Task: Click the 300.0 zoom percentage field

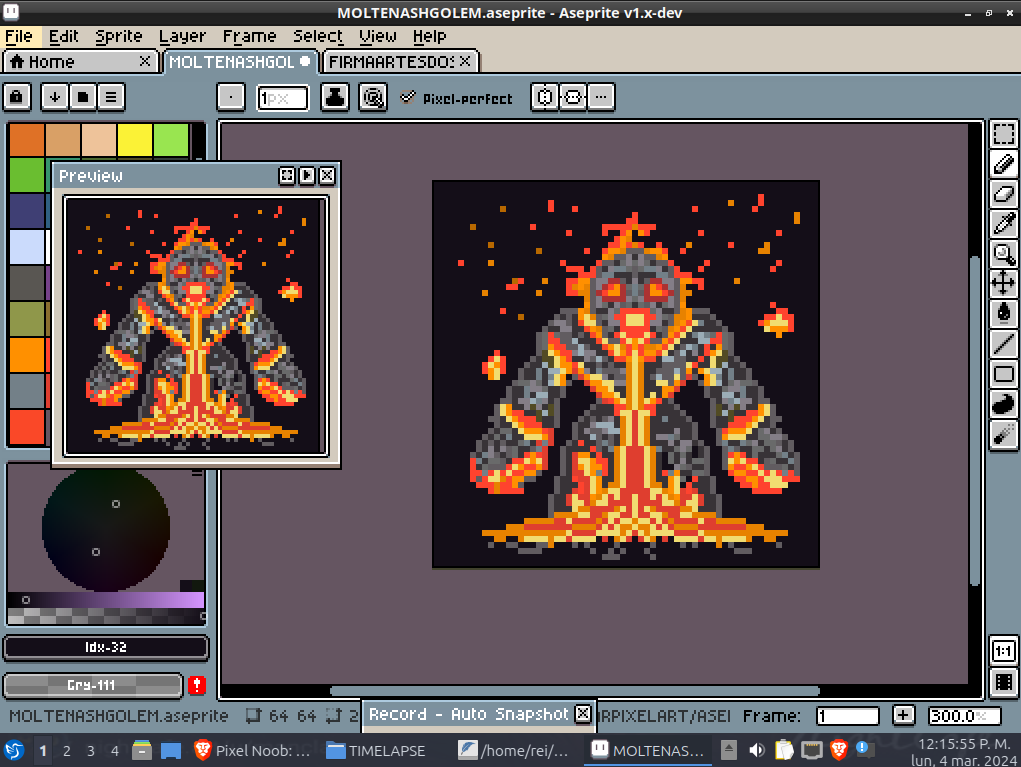Action: (x=964, y=716)
